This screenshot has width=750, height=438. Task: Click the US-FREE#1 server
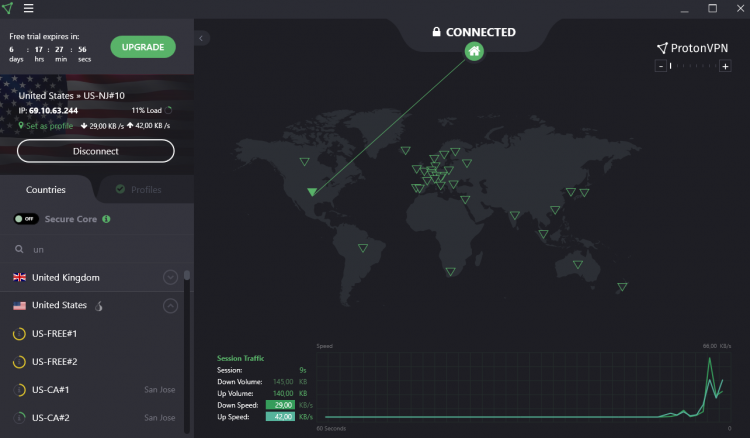tap(92, 334)
